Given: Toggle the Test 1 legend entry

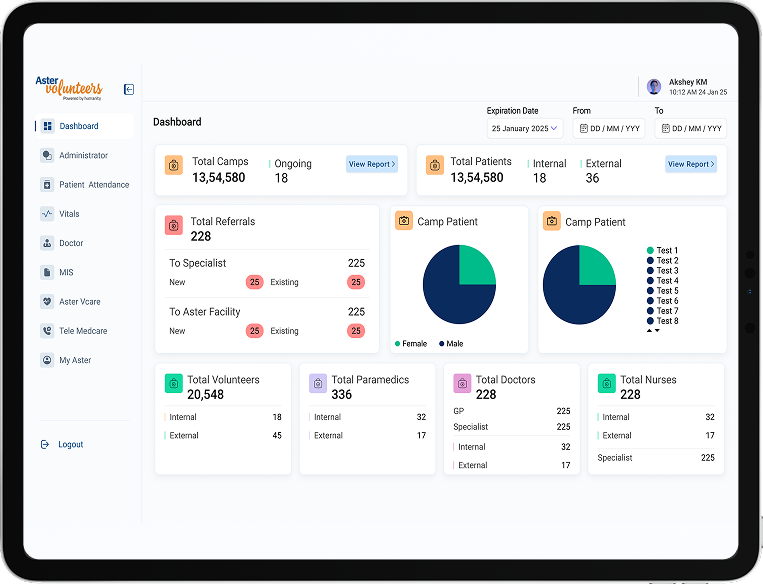Looking at the screenshot, I should 662,251.
